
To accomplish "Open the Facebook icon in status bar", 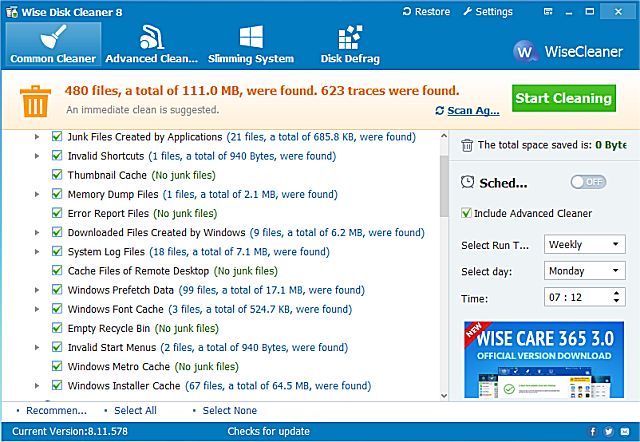I will click(x=593, y=431).
